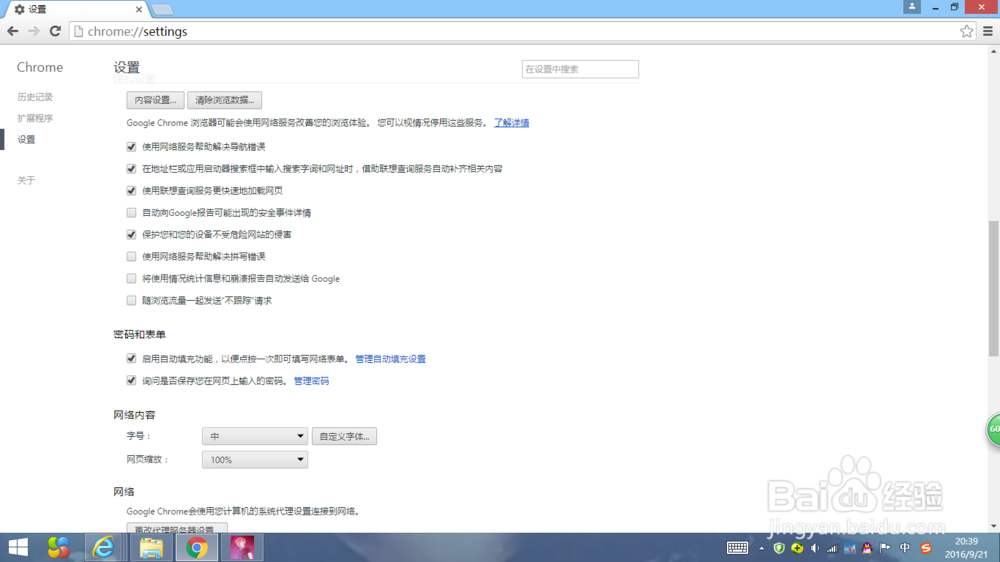This screenshot has height=562, width=1000.
Task: Reload the settings page
Action: 55,31
